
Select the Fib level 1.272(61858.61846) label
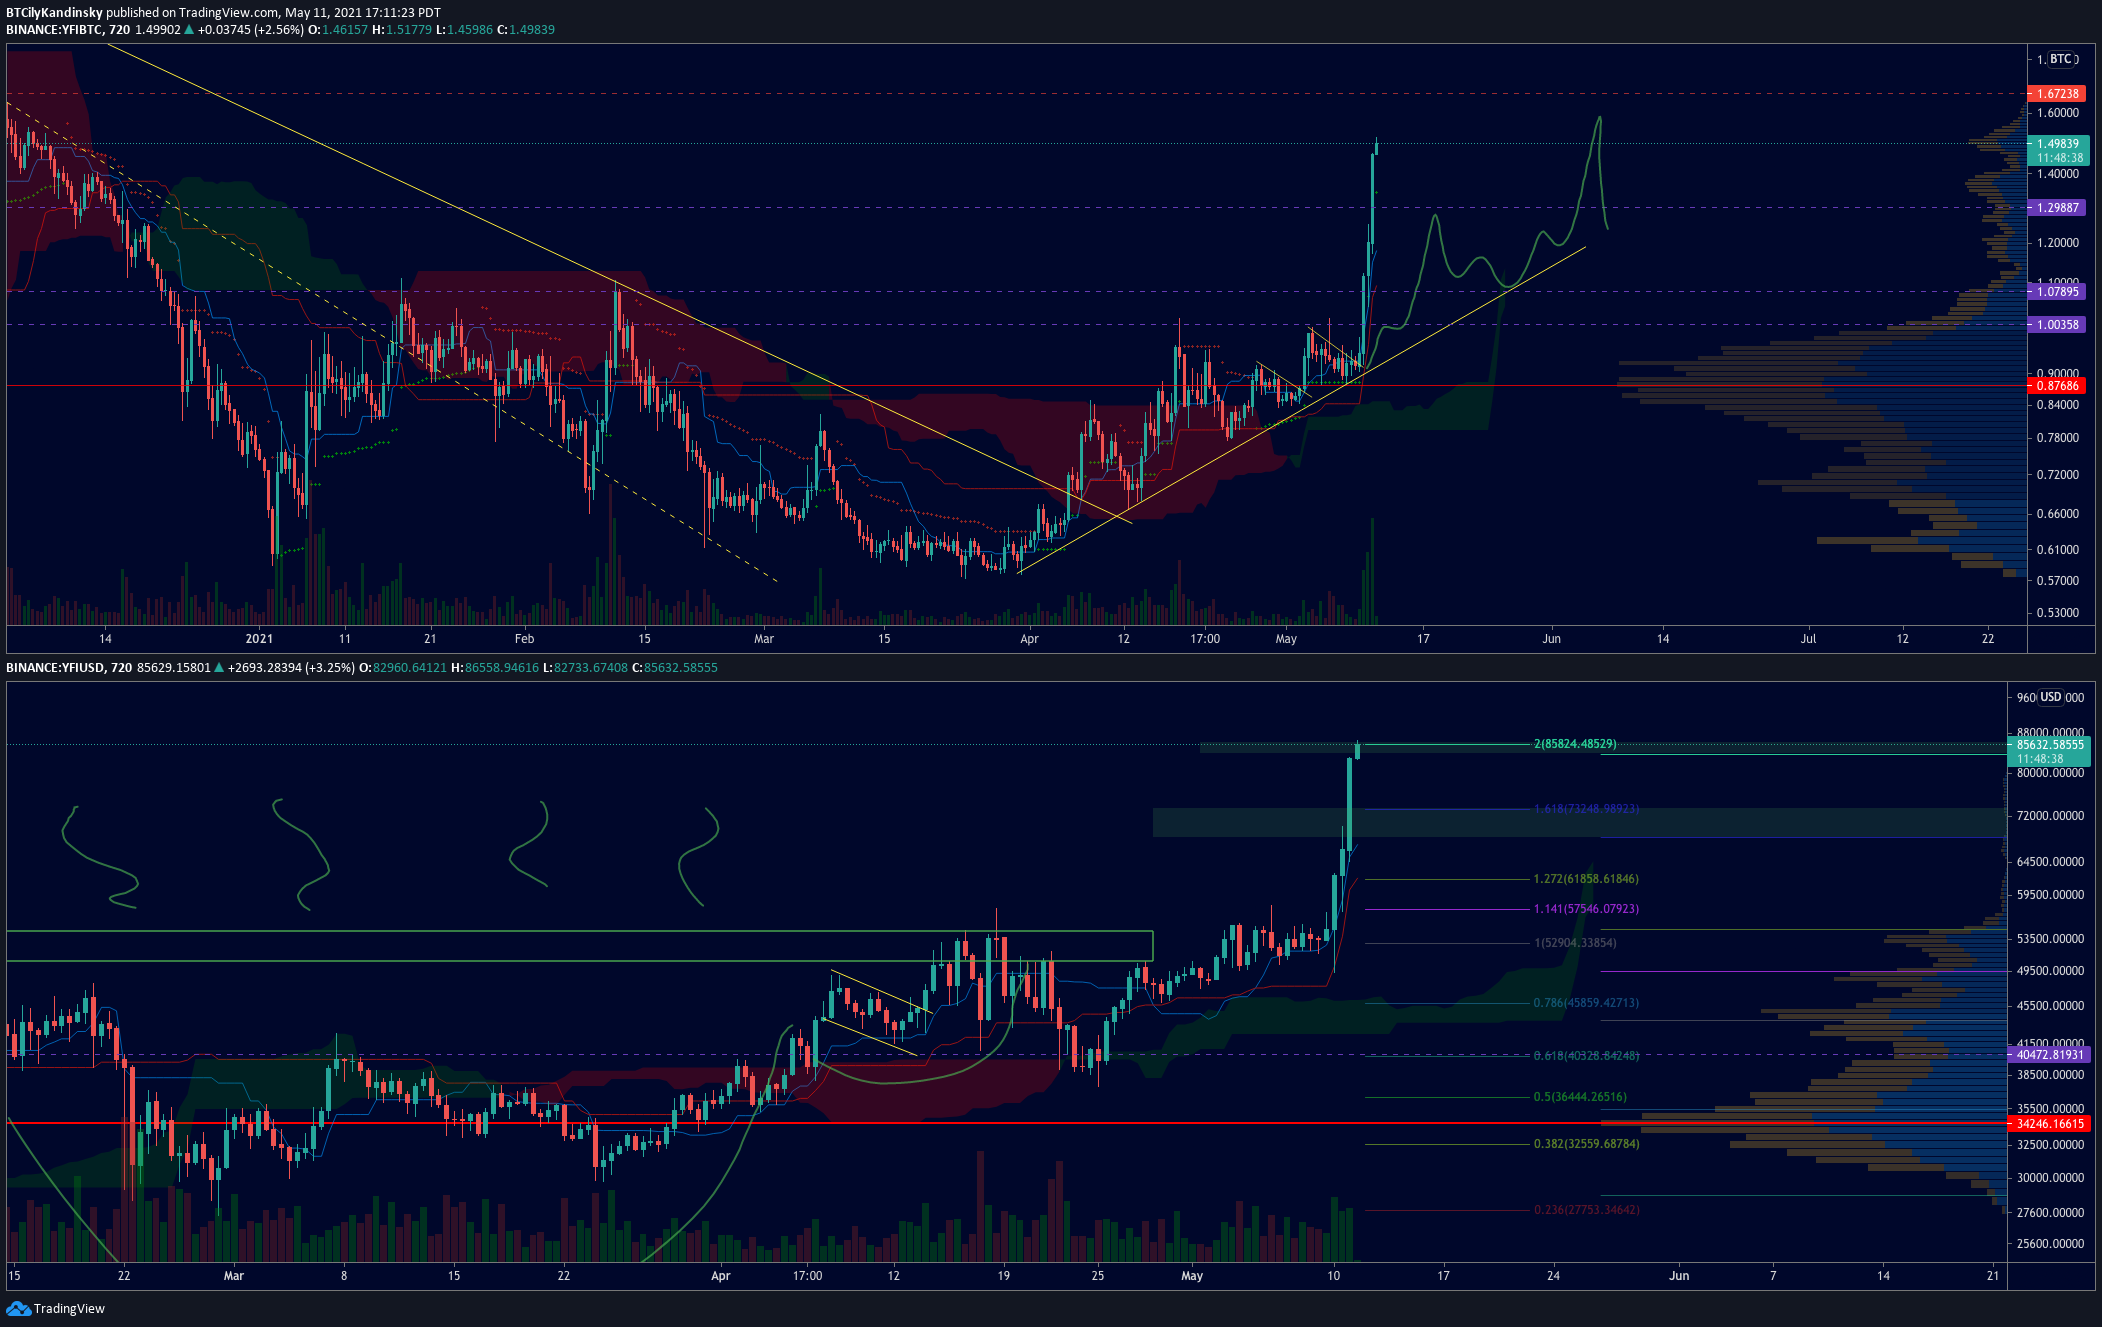(1586, 879)
